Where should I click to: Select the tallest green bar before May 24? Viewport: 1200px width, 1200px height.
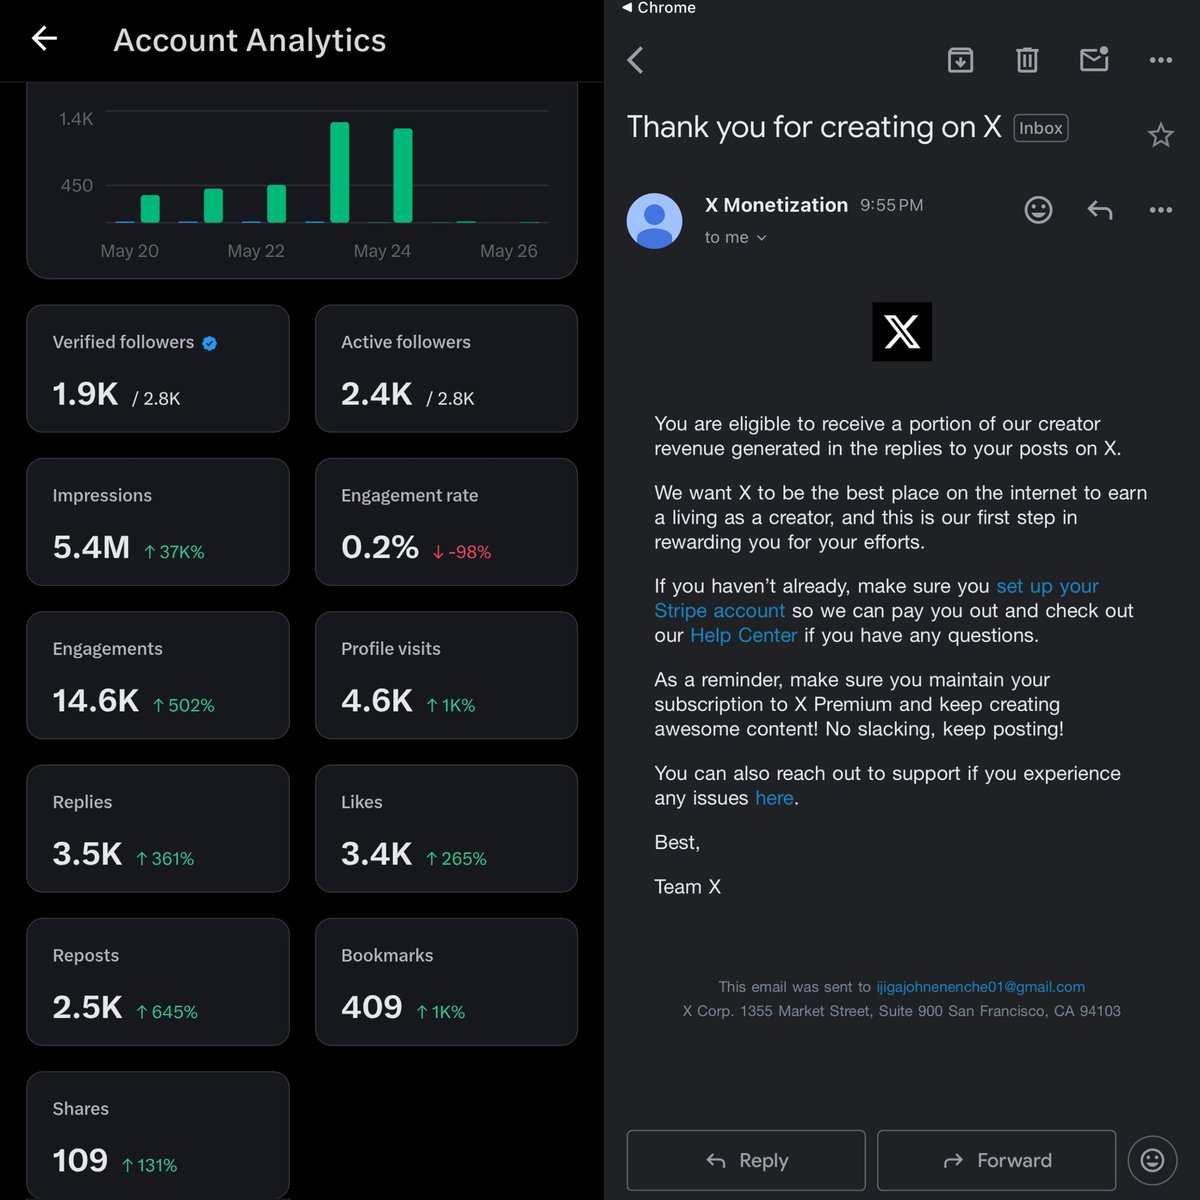click(x=340, y=172)
